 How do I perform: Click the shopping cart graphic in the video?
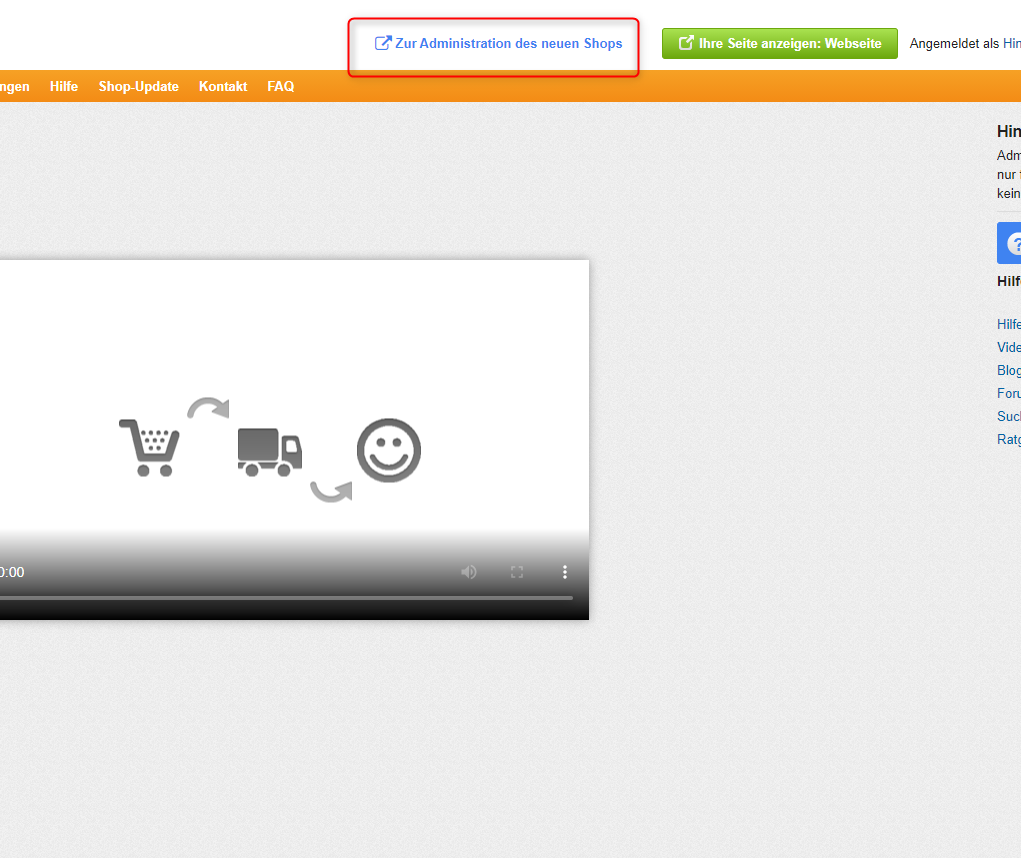coord(150,443)
